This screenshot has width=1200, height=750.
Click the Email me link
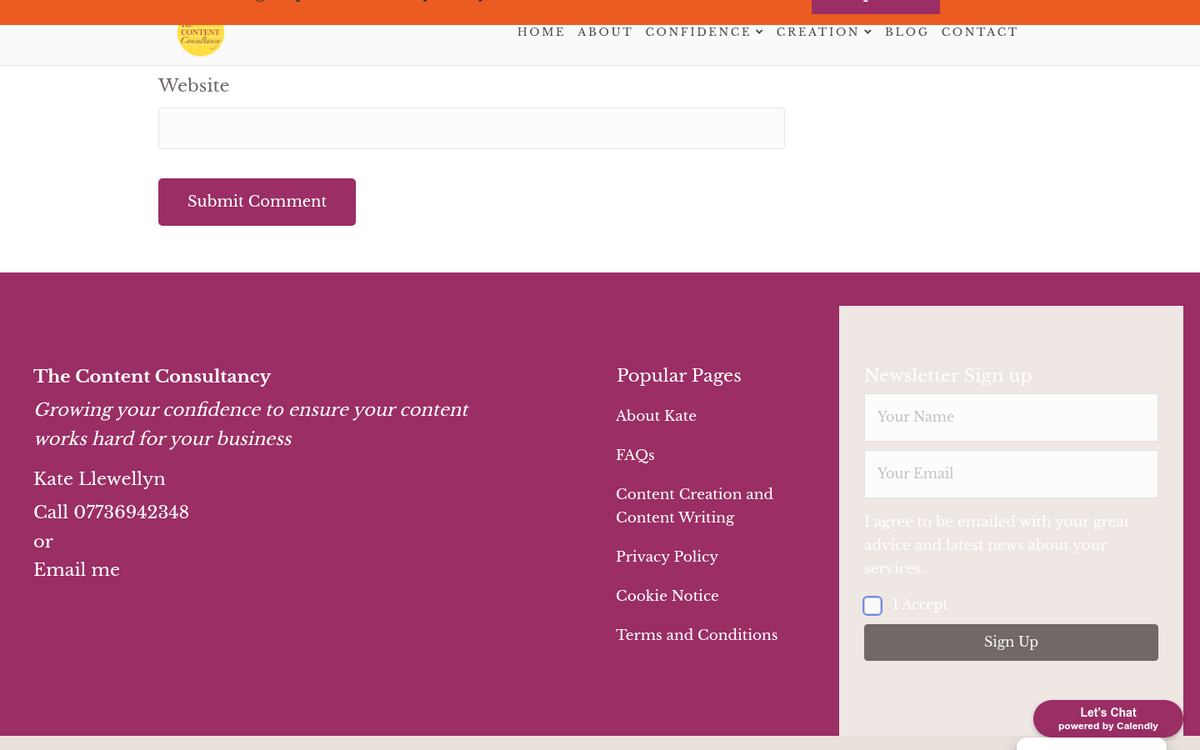[x=76, y=570]
